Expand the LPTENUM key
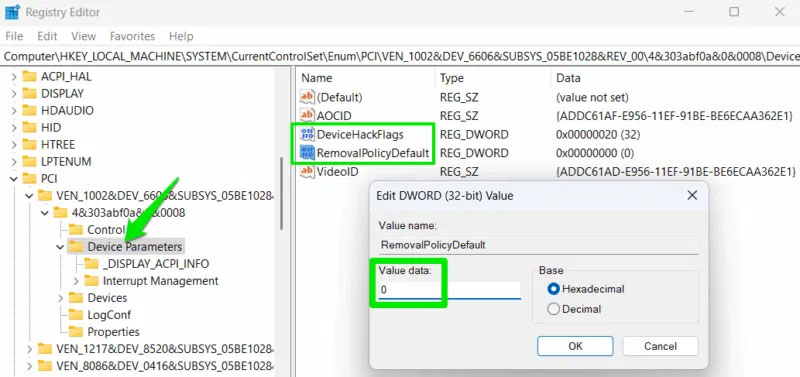Viewport: 800px width, 377px height. (13, 162)
